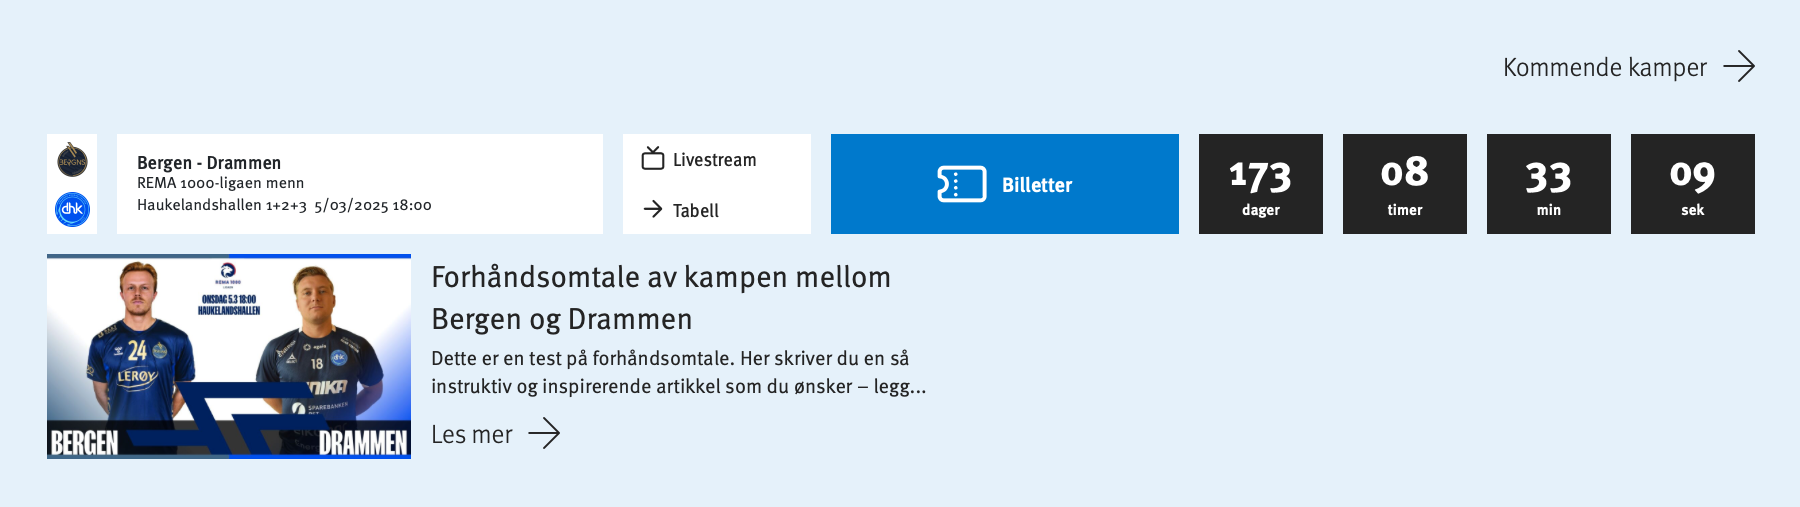Open the Tabell link
1800x507 pixels.
point(695,210)
